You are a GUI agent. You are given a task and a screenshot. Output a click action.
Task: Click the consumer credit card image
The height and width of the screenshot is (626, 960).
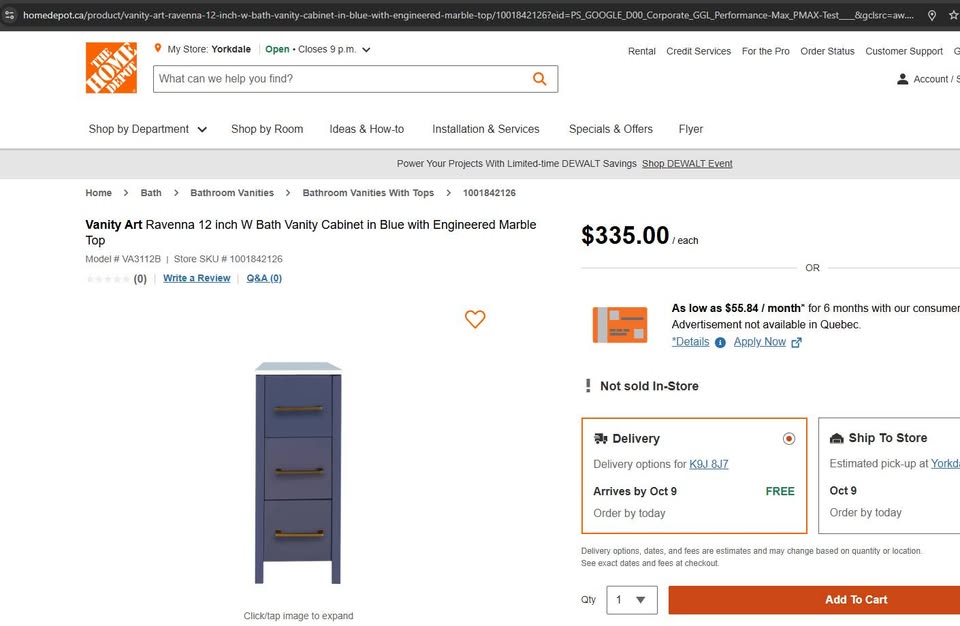click(x=620, y=325)
